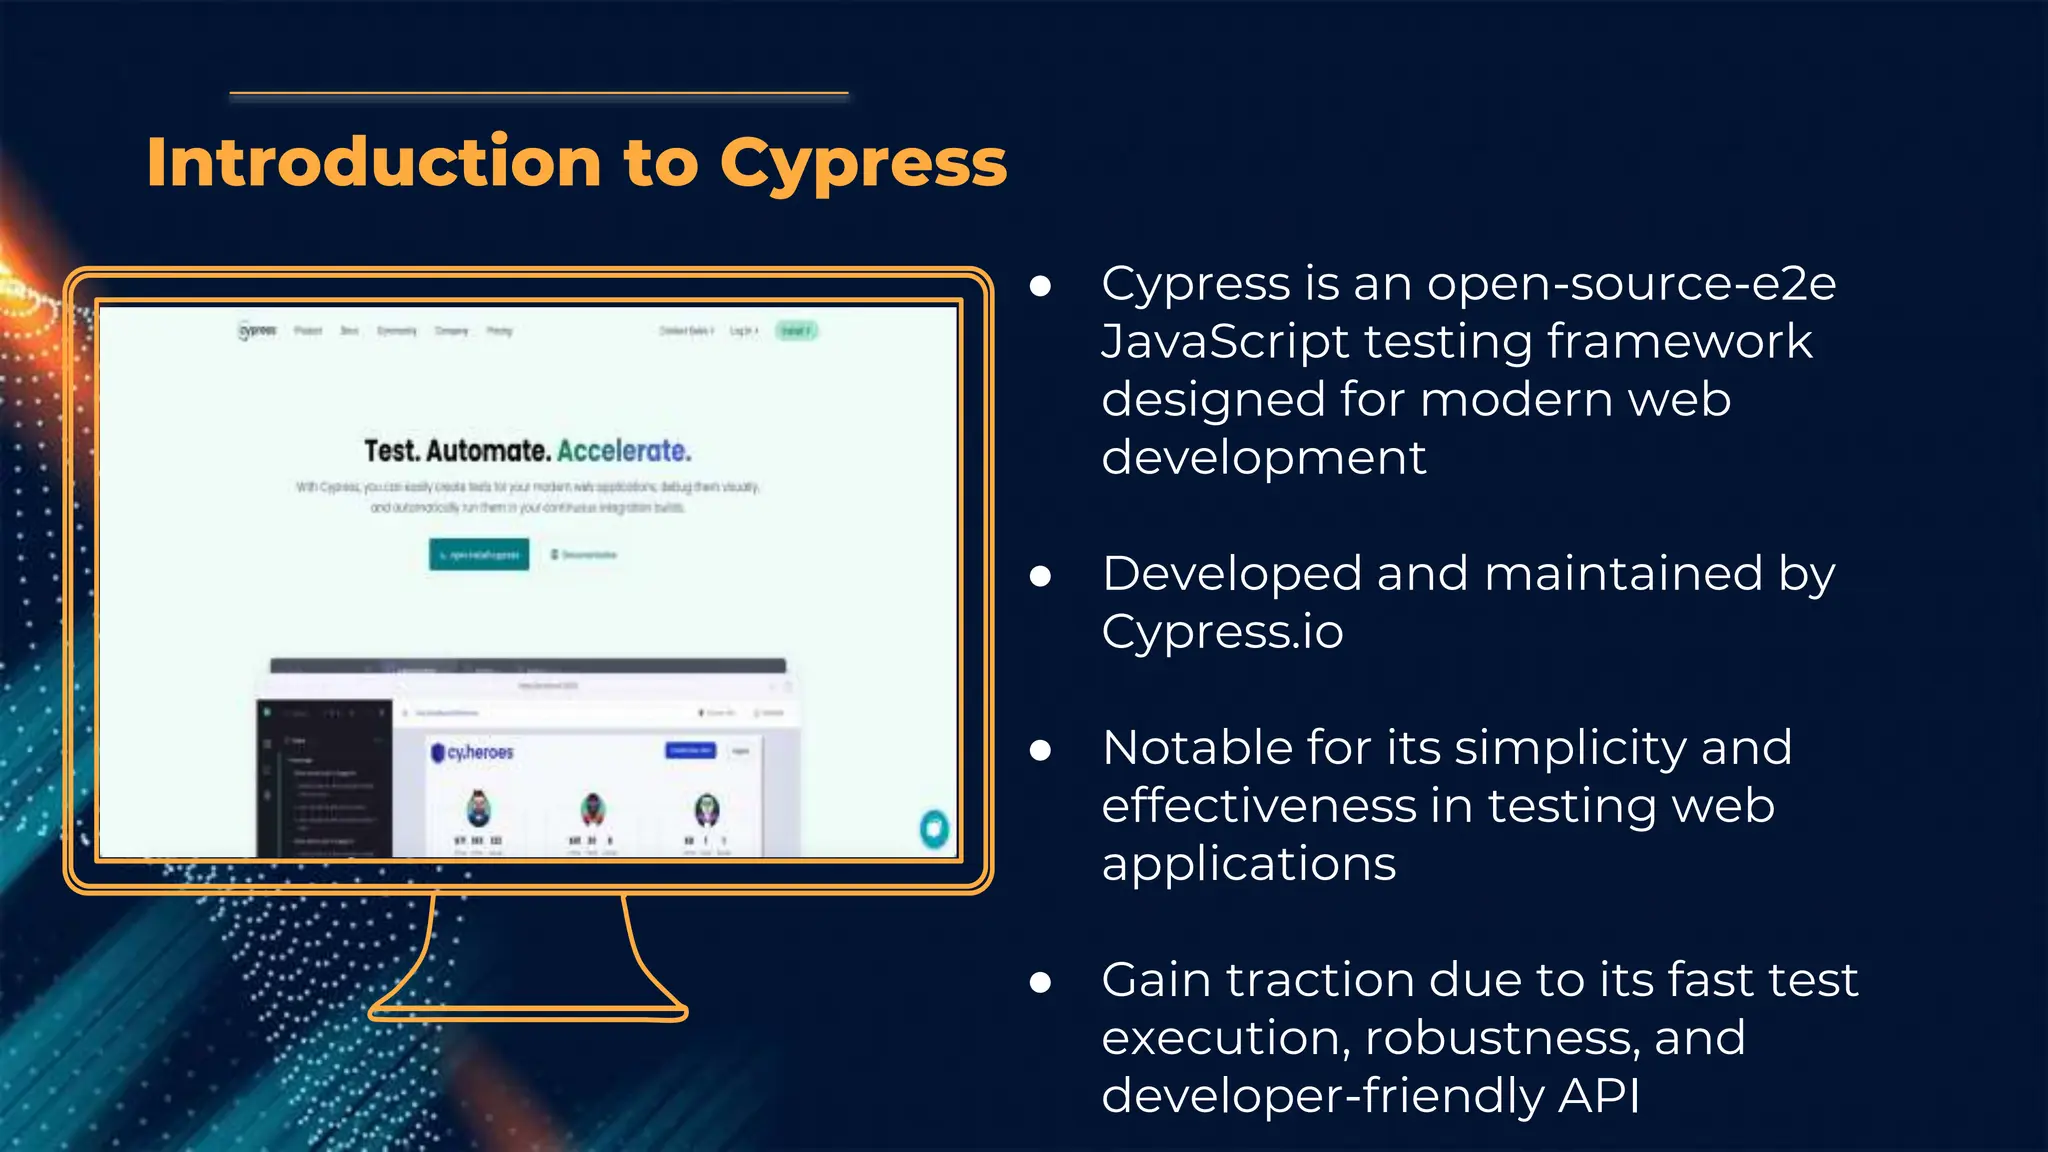Select the third hero avatar
2048x1152 pixels.
[707, 808]
